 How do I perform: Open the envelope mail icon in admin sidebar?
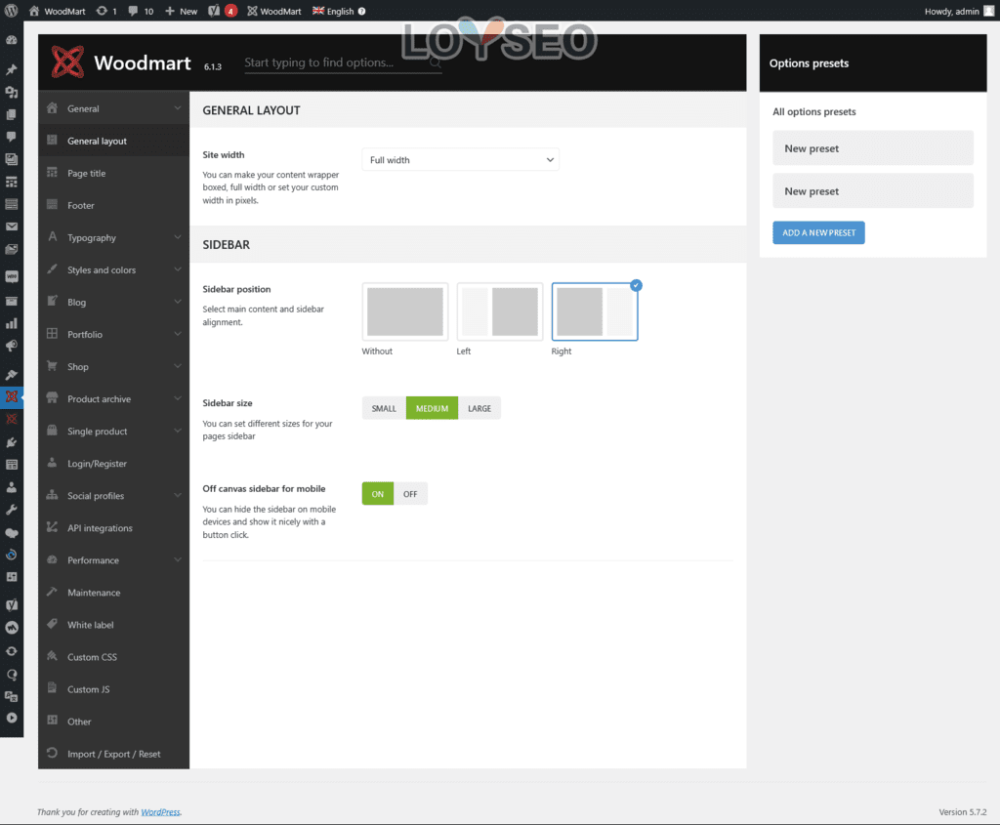11,226
